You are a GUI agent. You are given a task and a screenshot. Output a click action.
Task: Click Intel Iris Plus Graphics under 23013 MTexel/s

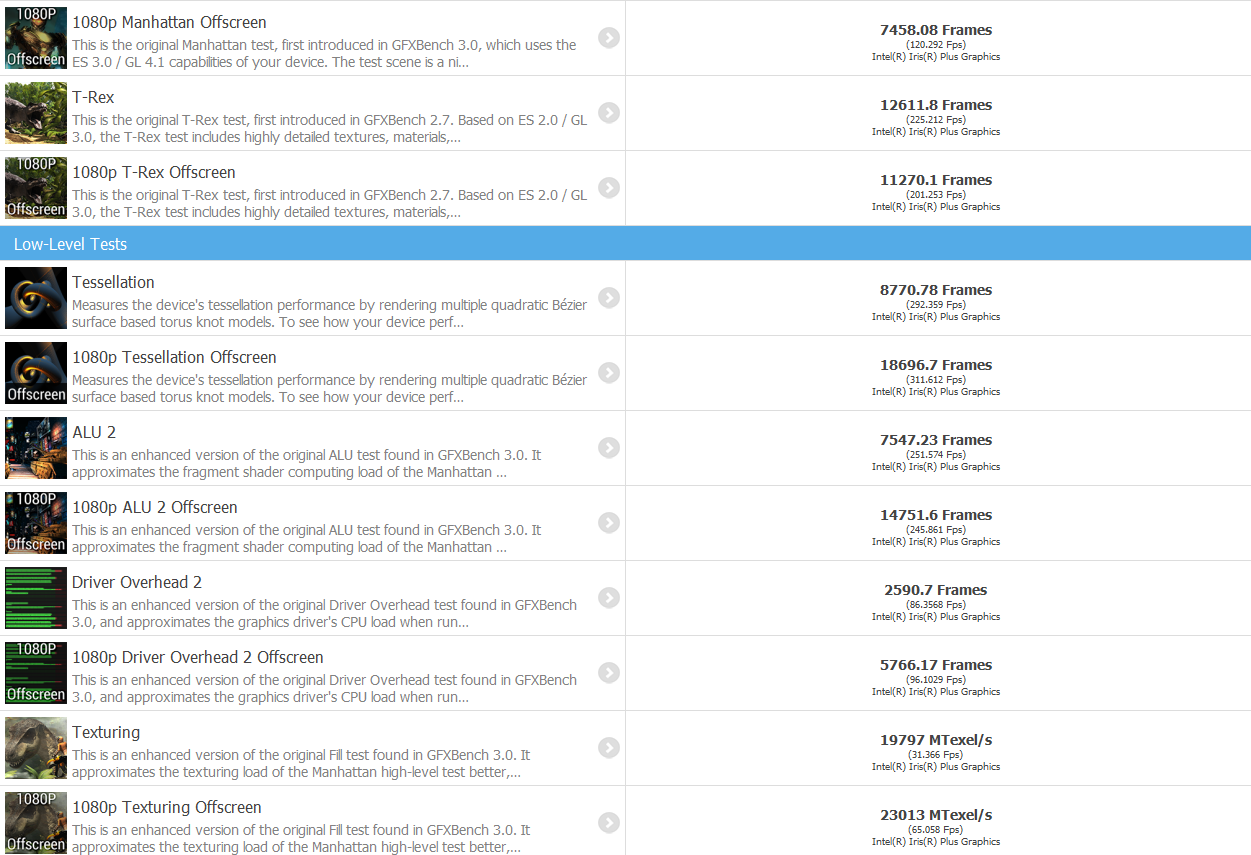click(x=936, y=842)
